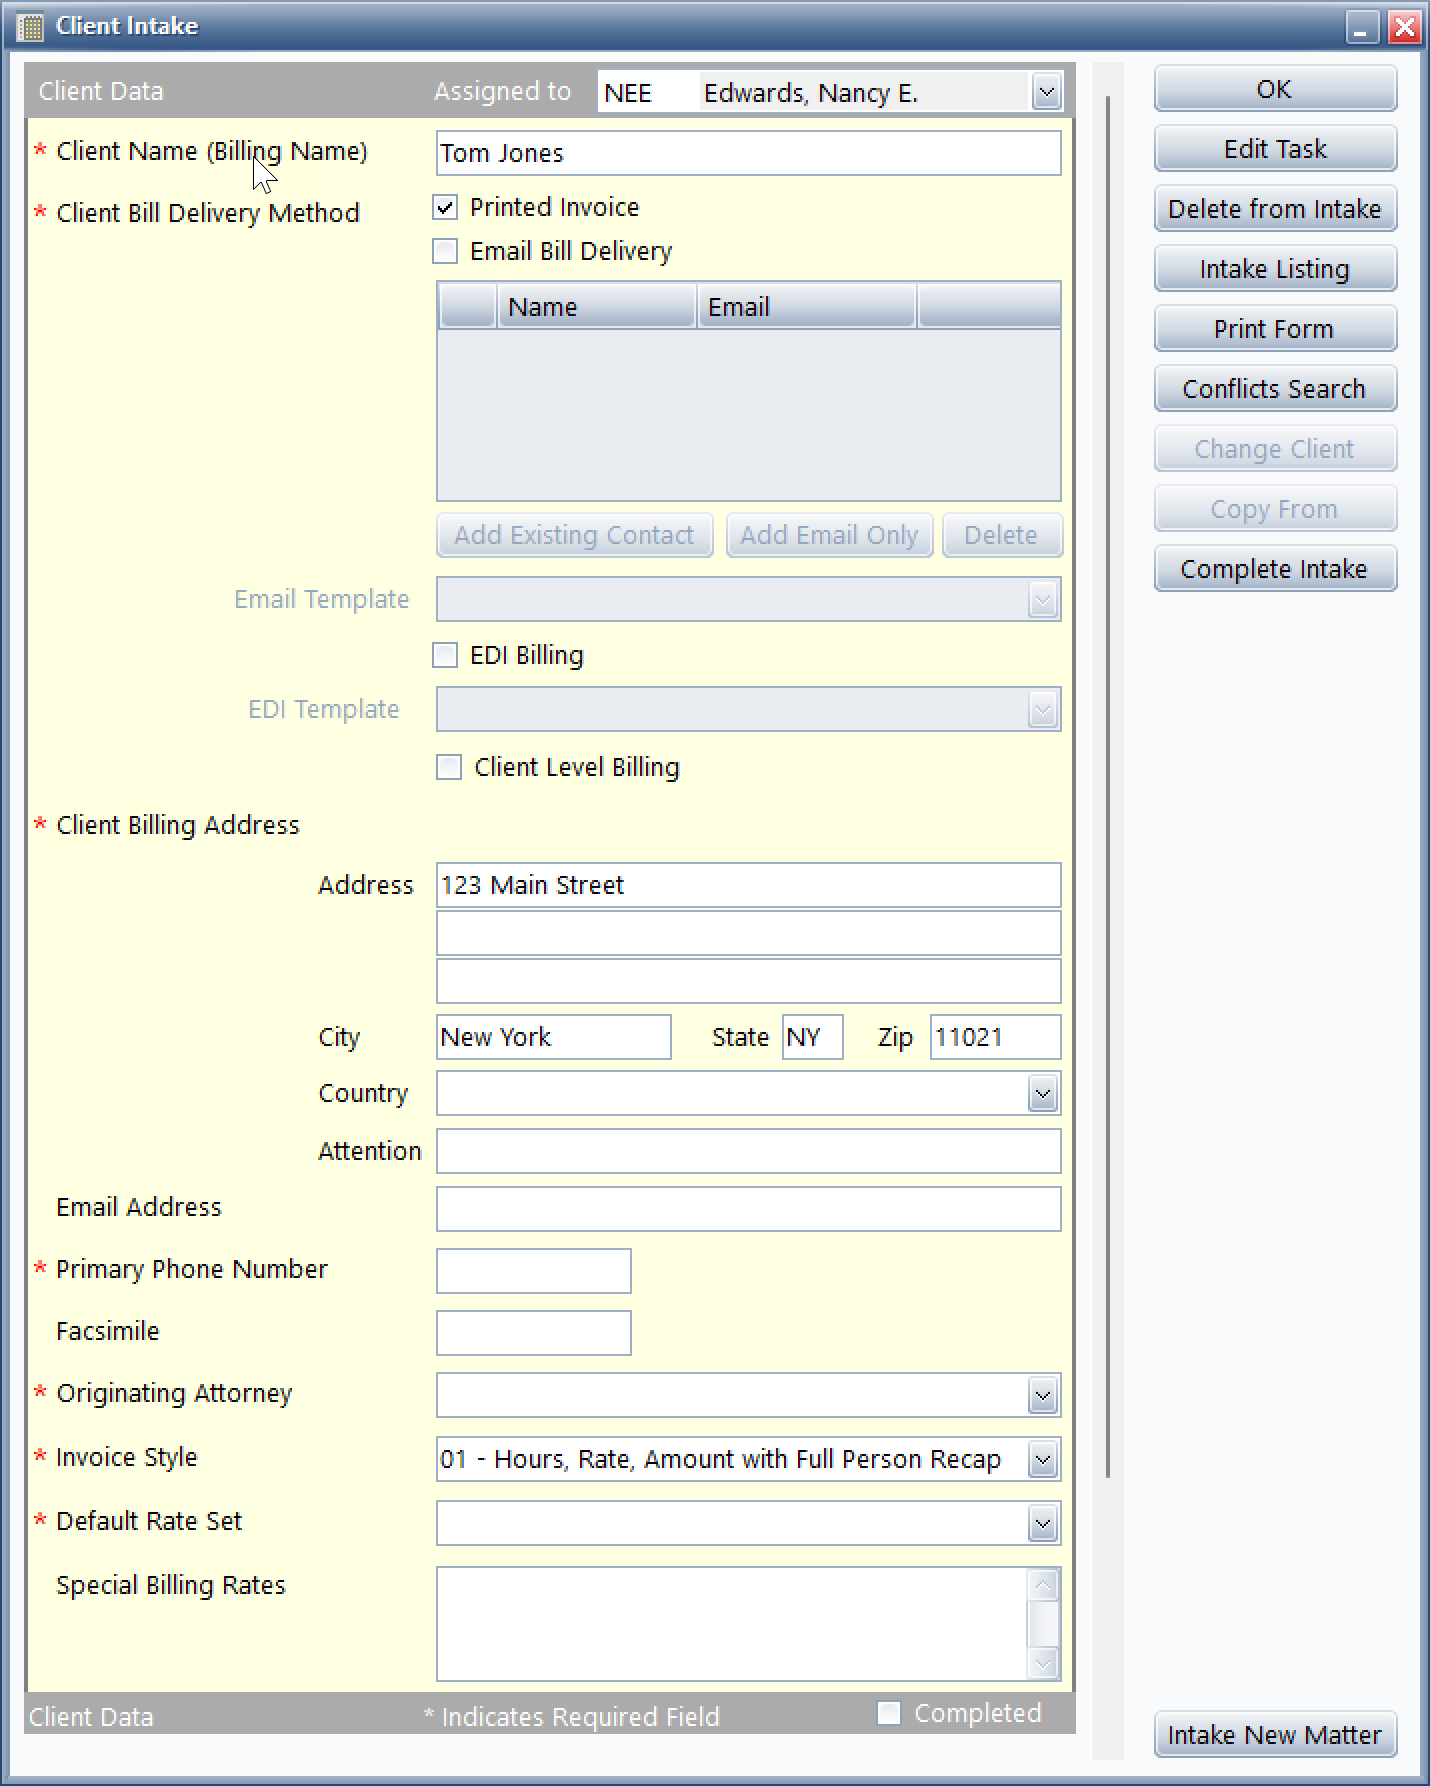Toggle the EDI Billing checkbox
1430x1786 pixels.
tap(445, 655)
